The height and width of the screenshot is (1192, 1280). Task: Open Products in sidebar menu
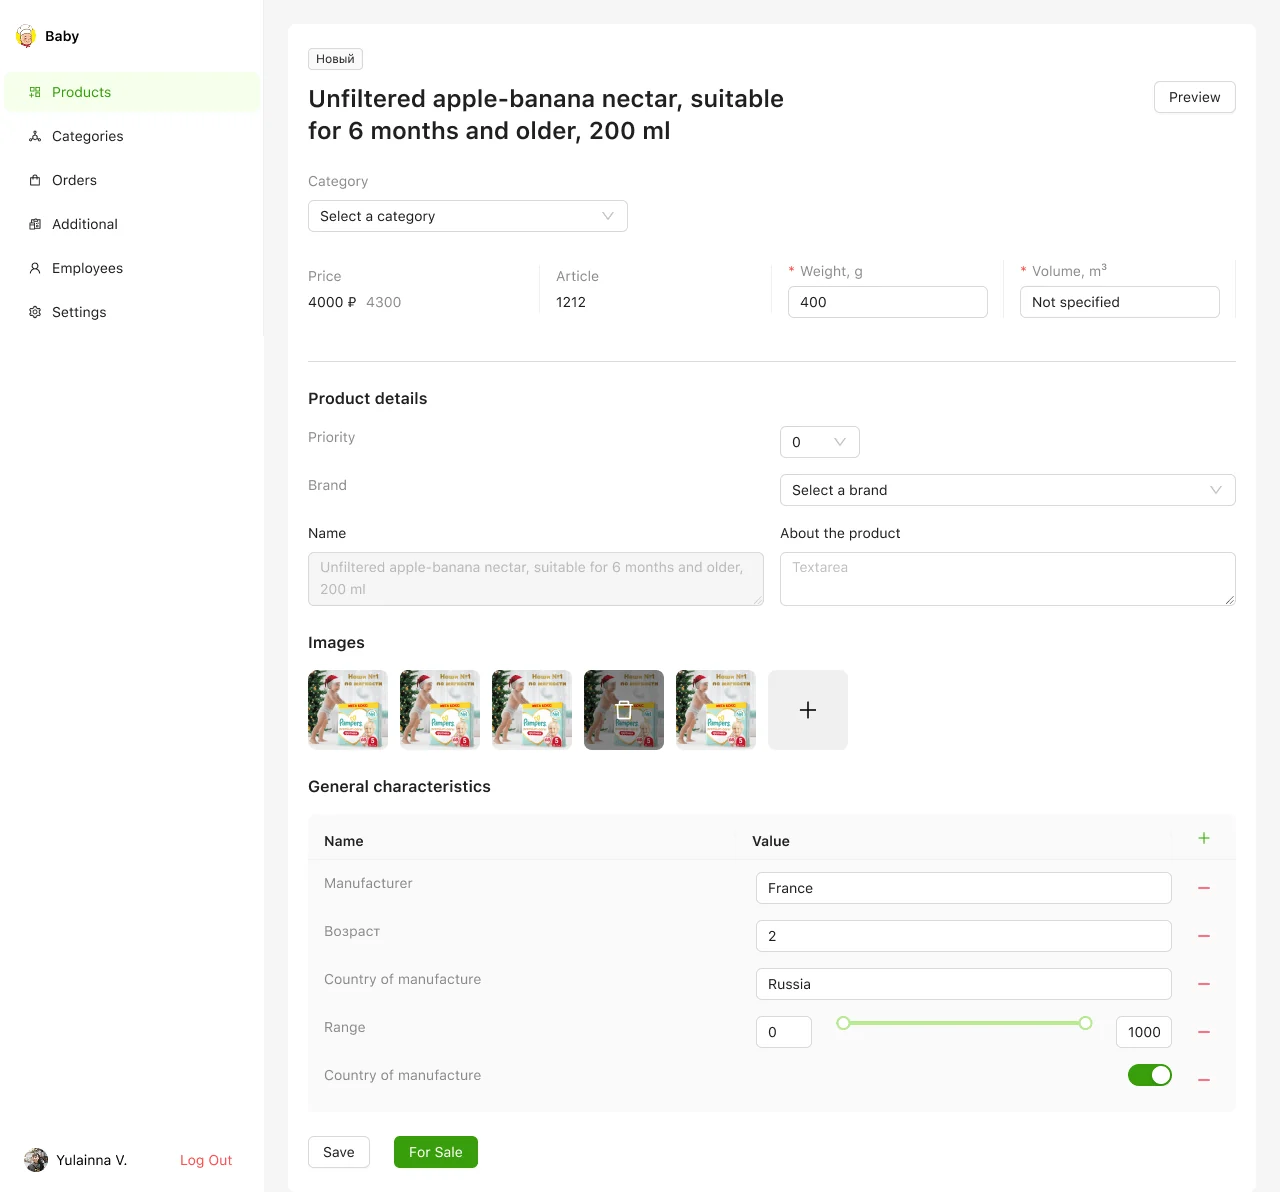[x=132, y=92]
